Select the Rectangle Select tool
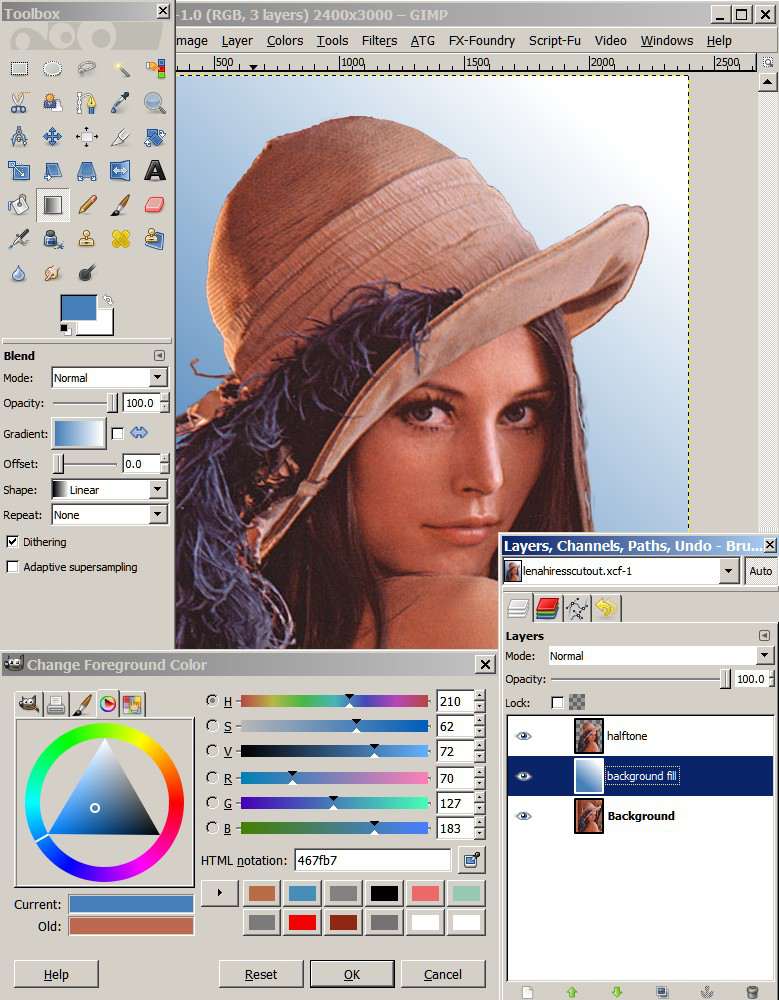Image resolution: width=779 pixels, height=1000 pixels. click(19, 68)
